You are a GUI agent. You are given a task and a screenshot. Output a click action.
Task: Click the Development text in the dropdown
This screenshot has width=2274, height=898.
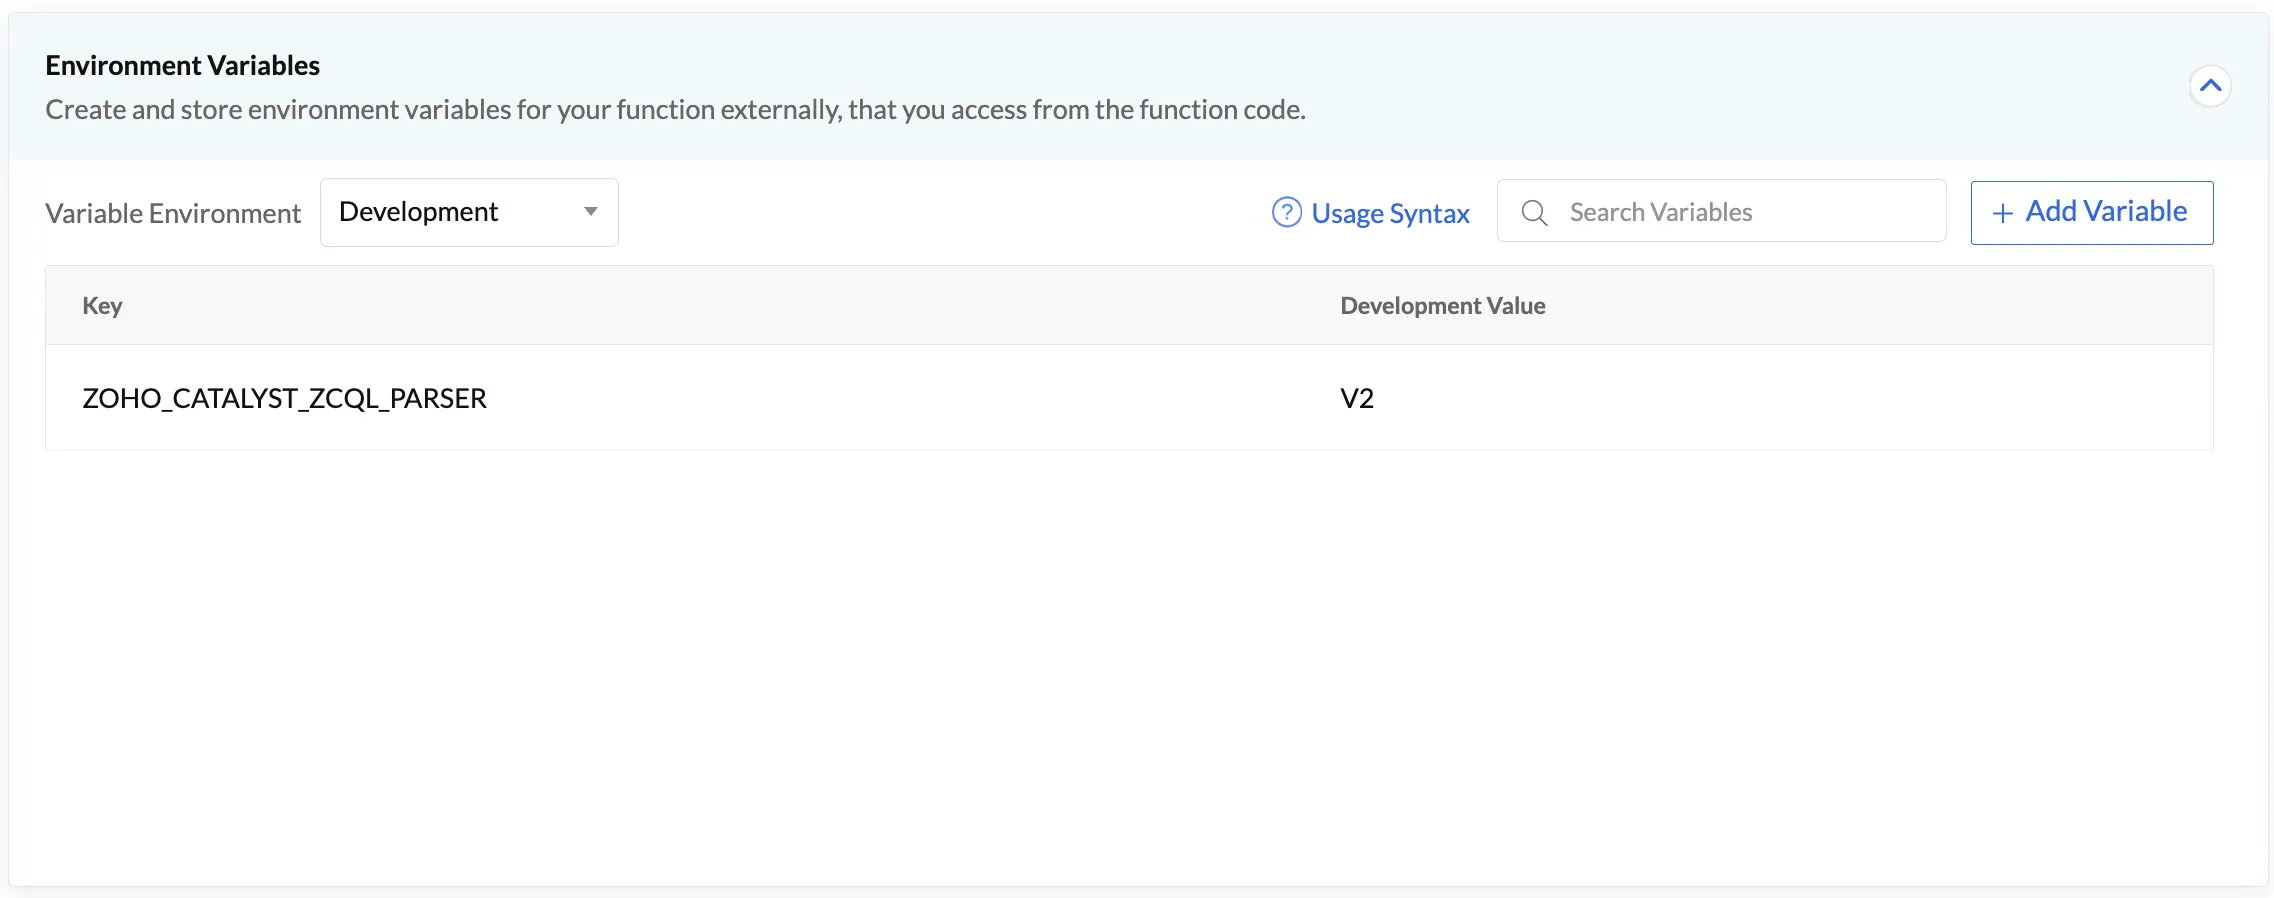(418, 212)
